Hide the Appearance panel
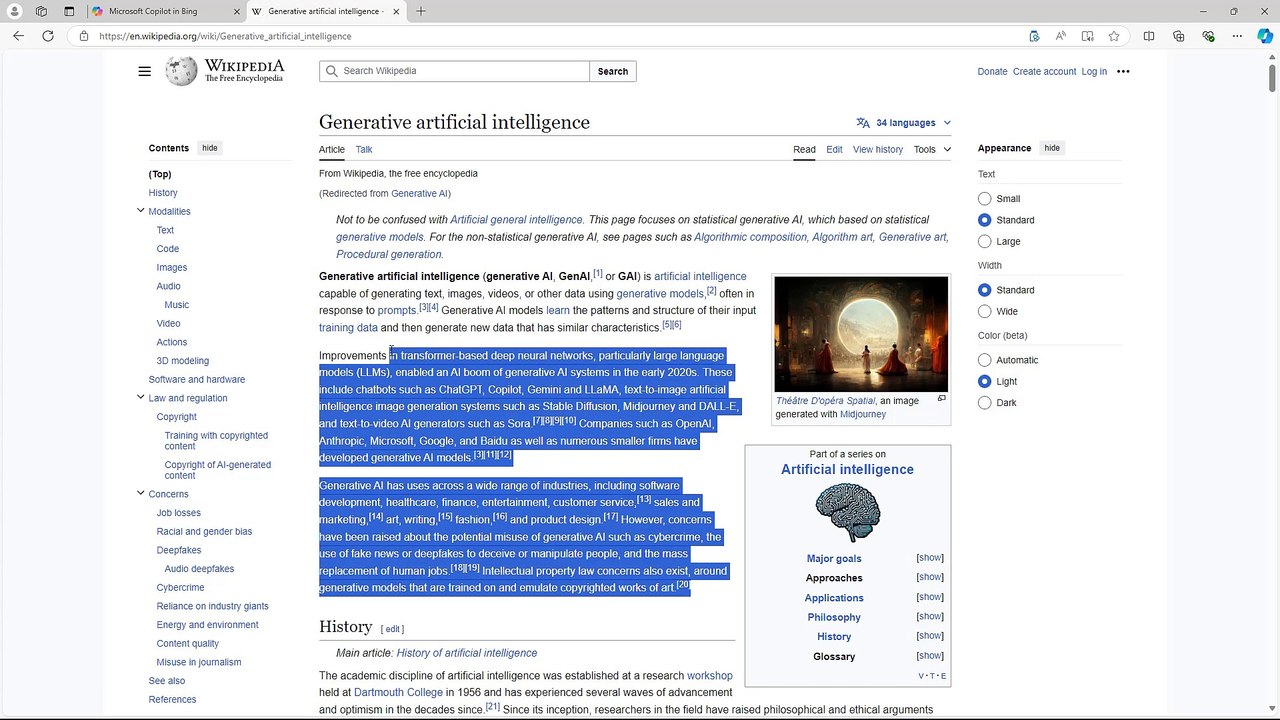This screenshot has height=720, width=1280. point(1052,148)
